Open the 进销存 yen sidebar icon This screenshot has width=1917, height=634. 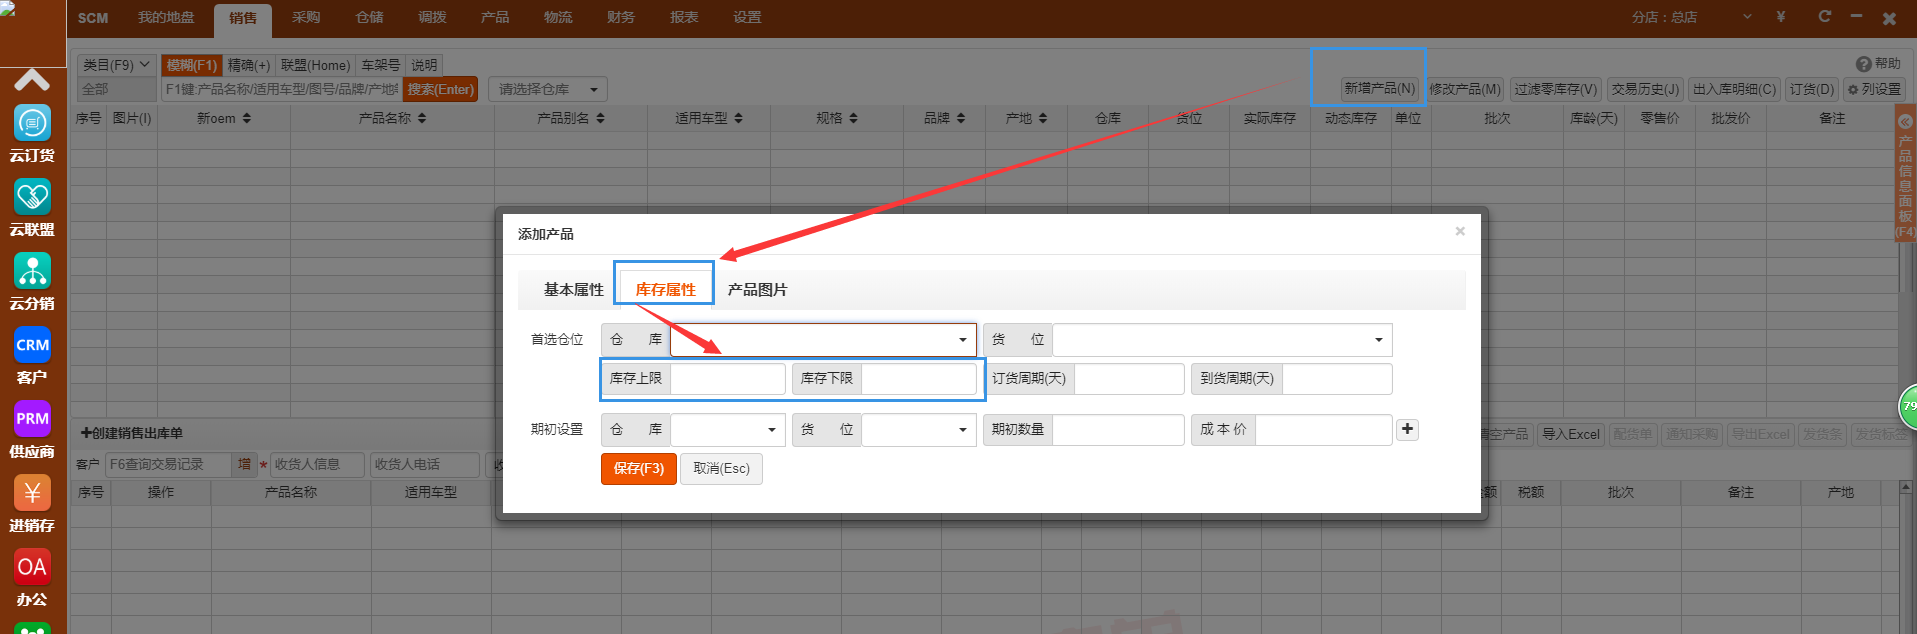(32, 494)
